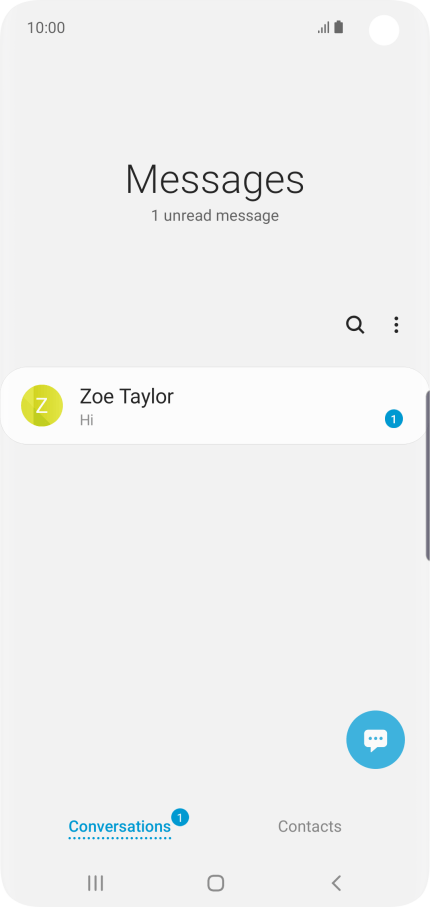The height and width of the screenshot is (907, 430).
Task: Tap the "1 unread message" text
Action: click(x=215, y=216)
